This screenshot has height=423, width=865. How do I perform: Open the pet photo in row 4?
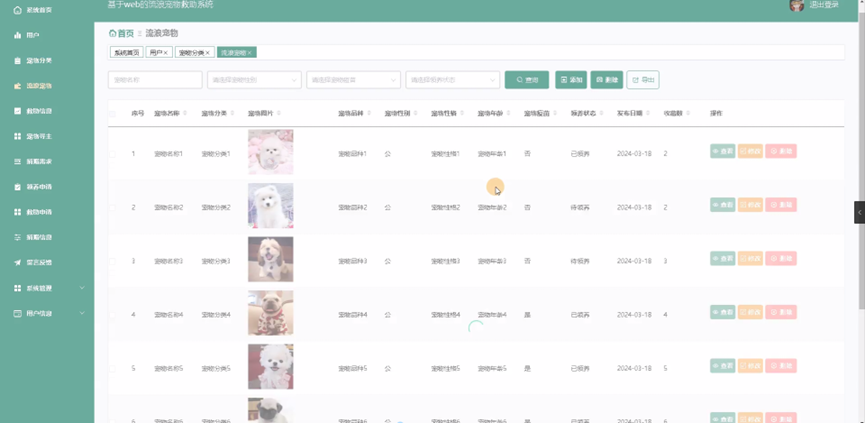[x=270, y=313]
